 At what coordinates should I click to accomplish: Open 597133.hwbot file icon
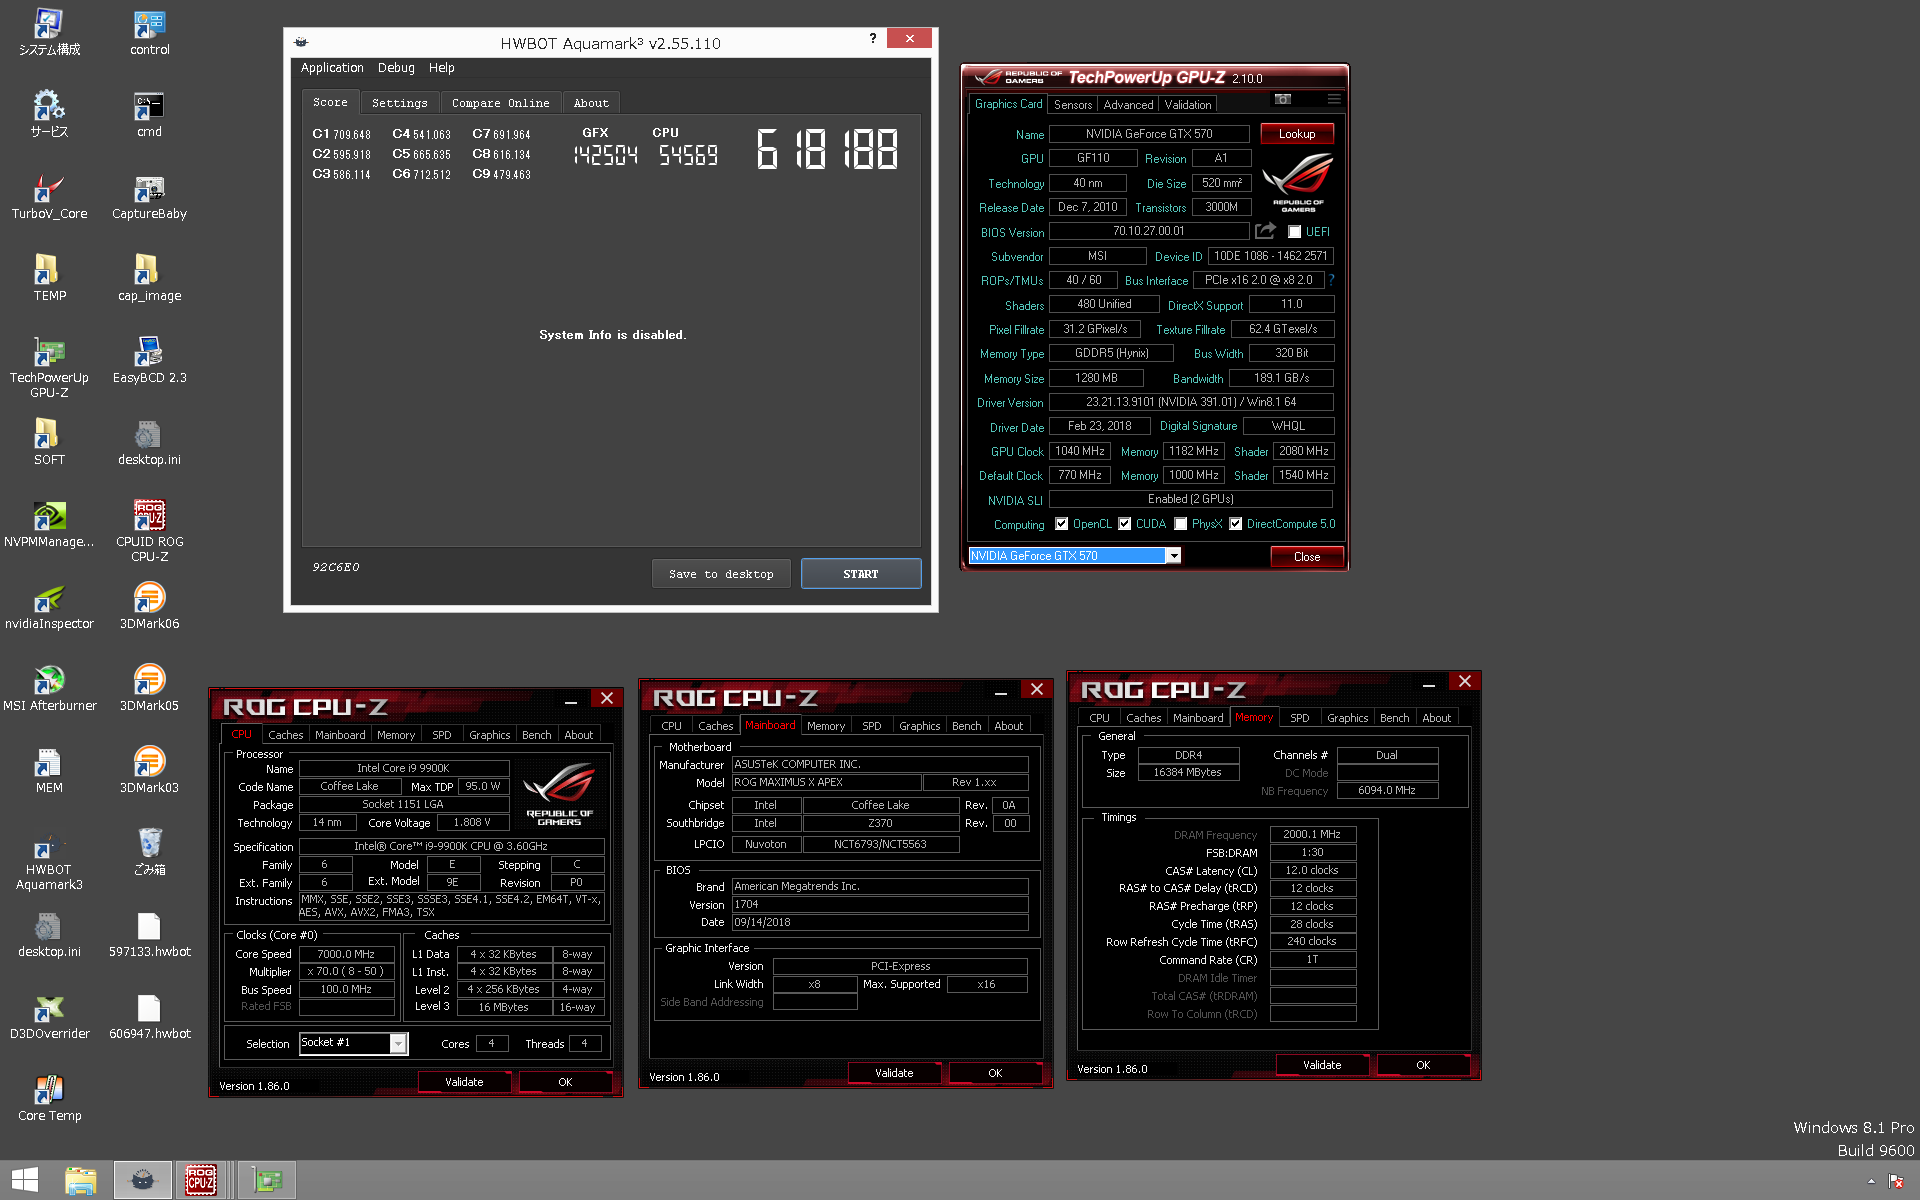pyautogui.click(x=149, y=934)
